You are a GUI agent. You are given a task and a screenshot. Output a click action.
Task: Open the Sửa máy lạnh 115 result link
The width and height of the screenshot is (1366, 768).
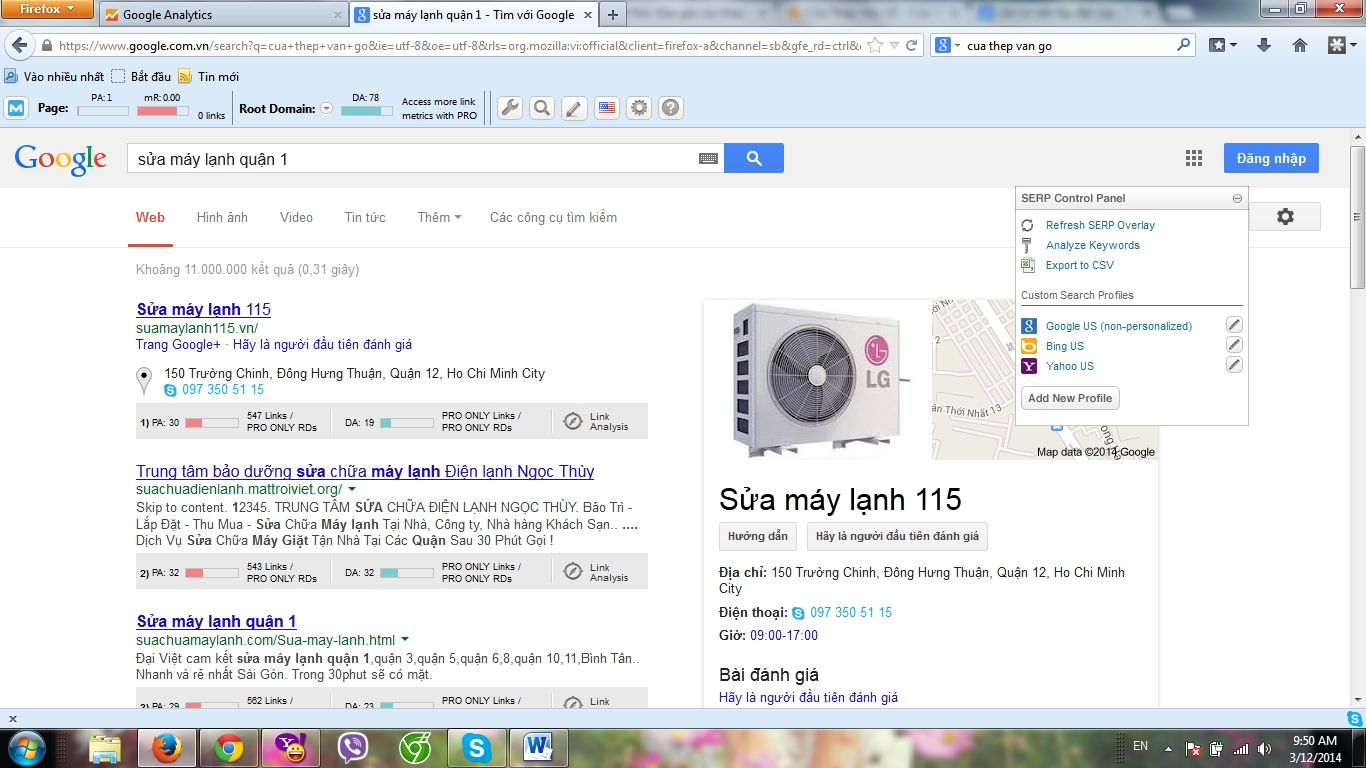(204, 309)
